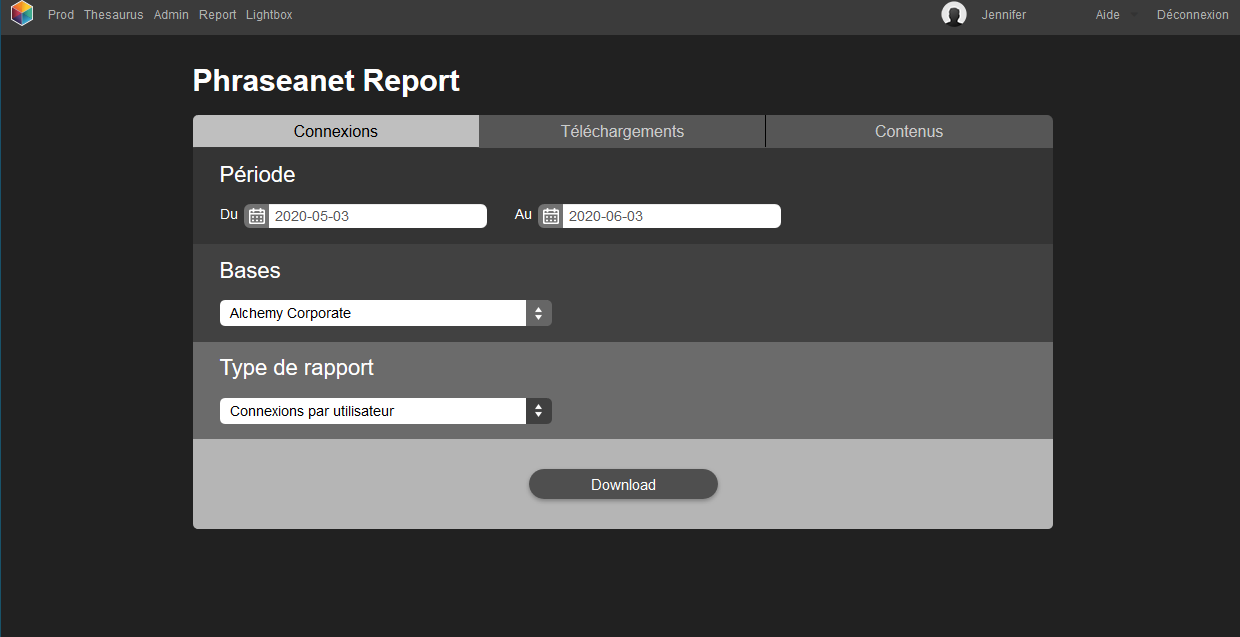Open the Lightbox menu

point(268,14)
